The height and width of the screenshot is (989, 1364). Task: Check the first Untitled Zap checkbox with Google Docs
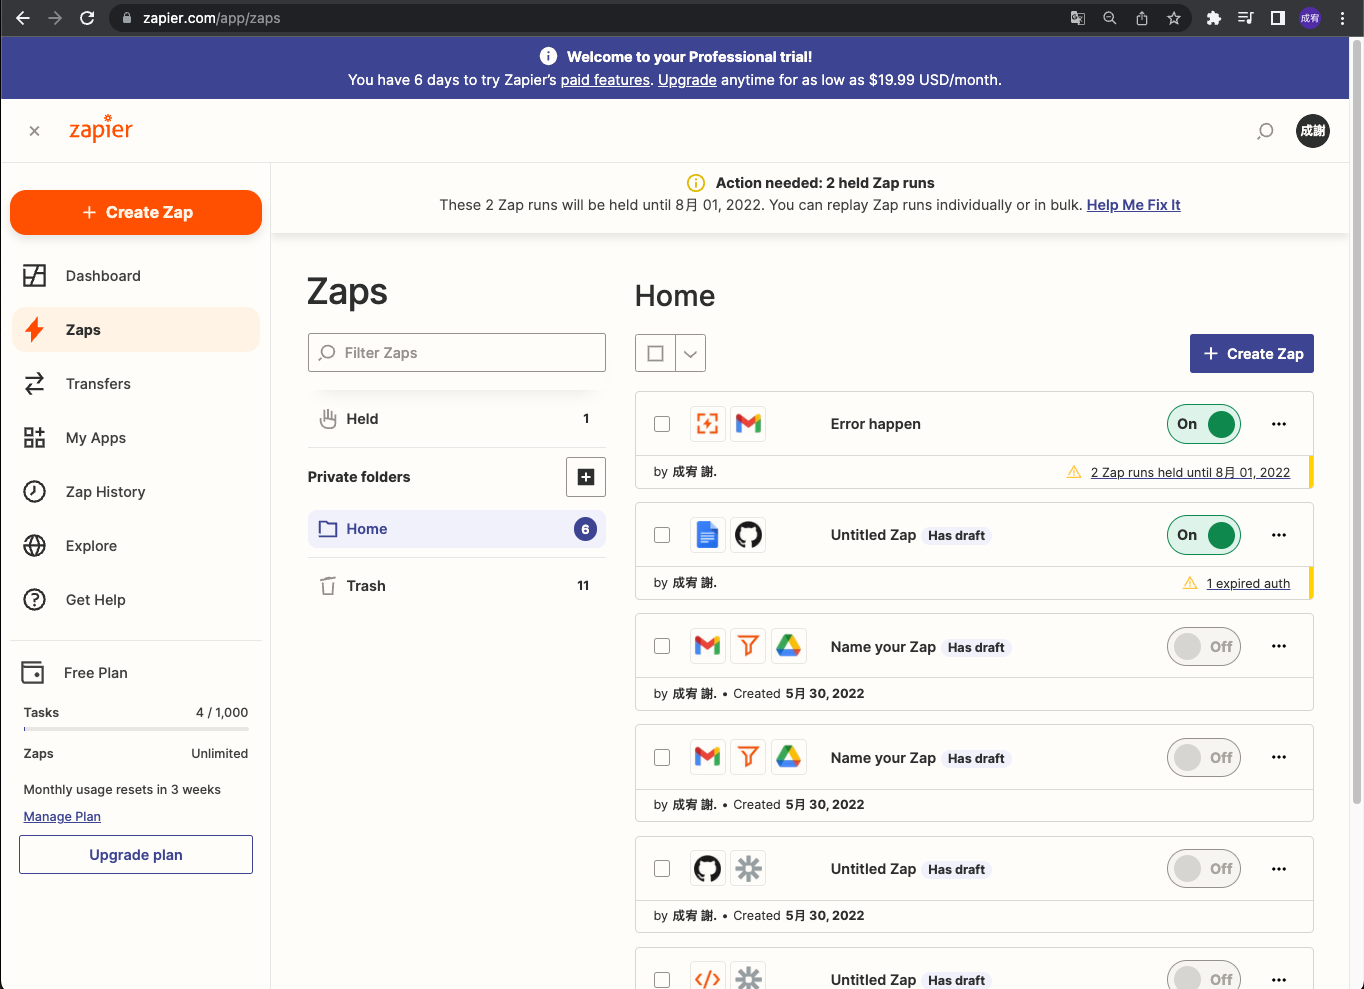[x=662, y=535]
